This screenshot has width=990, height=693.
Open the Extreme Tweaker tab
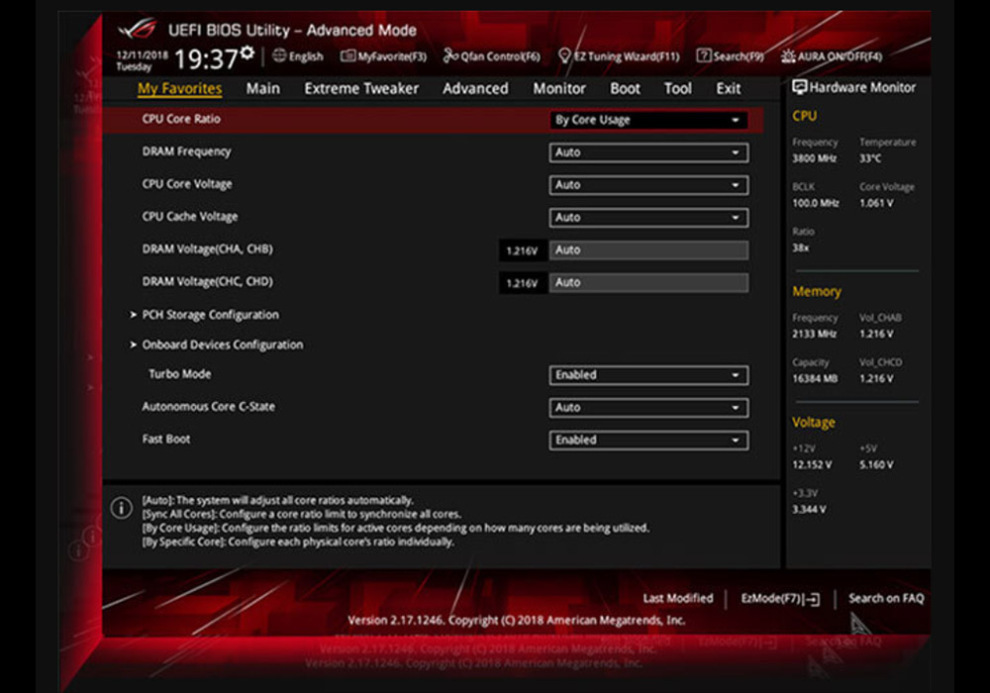click(x=361, y=88)
